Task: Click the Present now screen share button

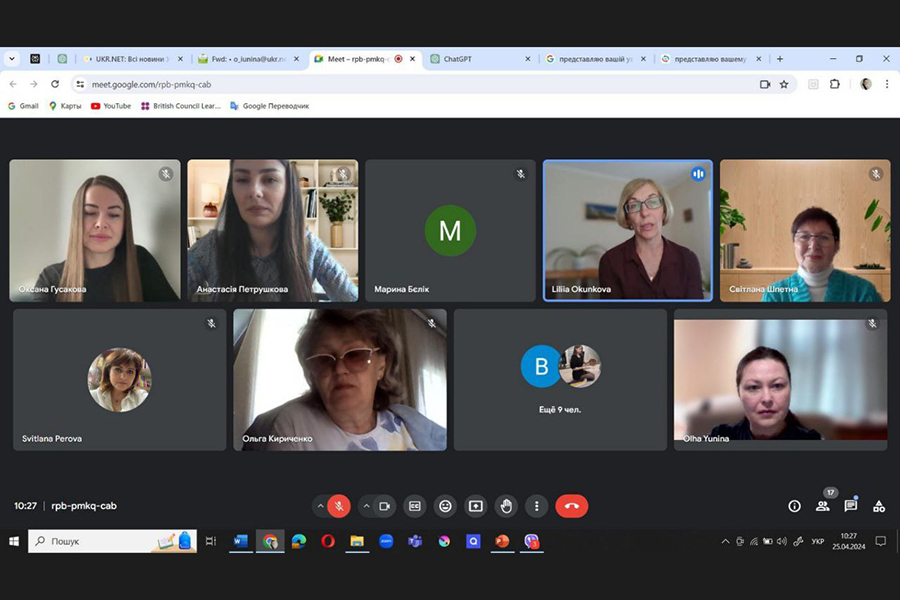Action: tap(476, 506)
